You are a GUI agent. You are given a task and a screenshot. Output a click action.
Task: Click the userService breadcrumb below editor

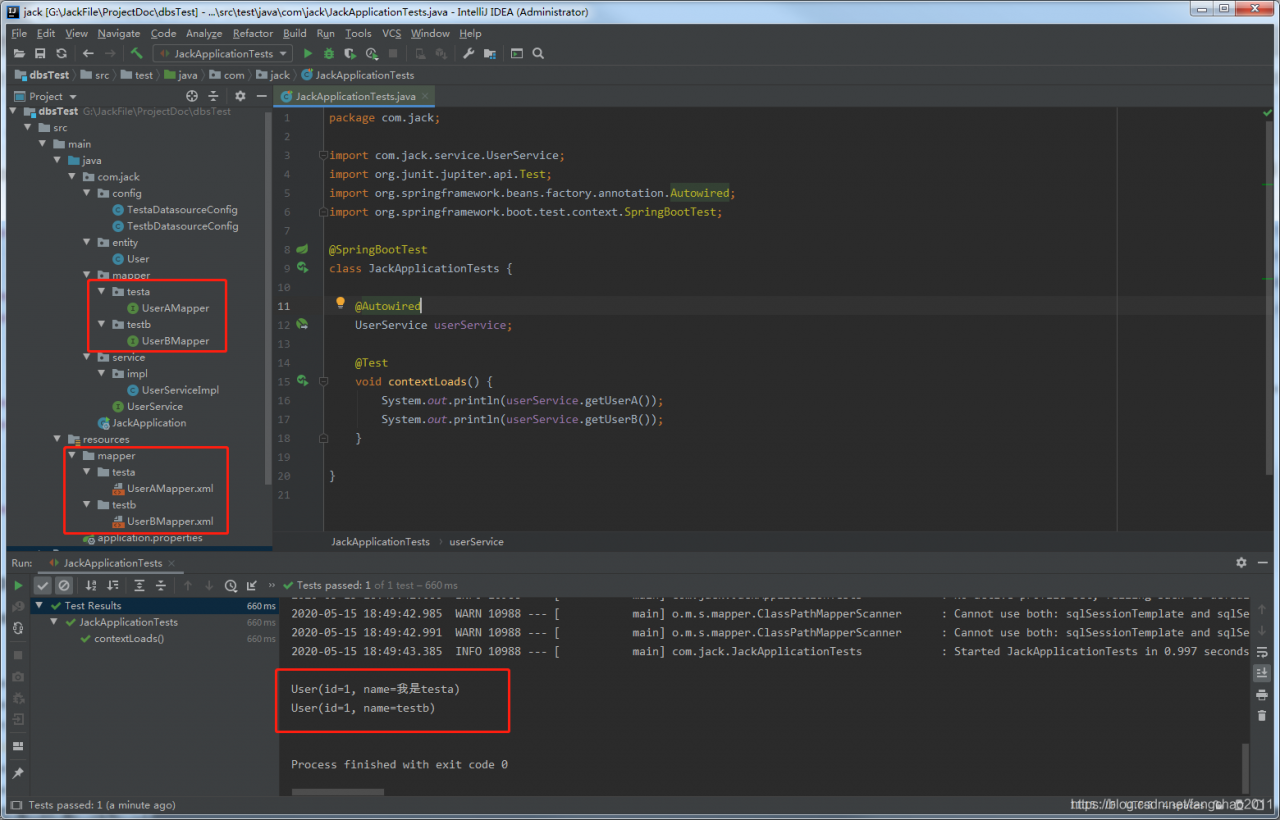click(x=477, y=541)
